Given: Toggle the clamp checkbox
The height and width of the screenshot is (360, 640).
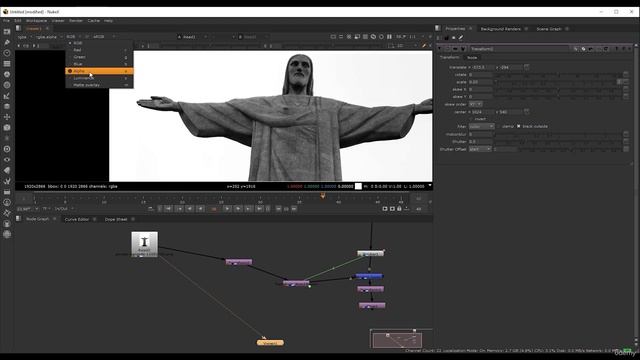Looking at the screenshot, I should 499,127.
